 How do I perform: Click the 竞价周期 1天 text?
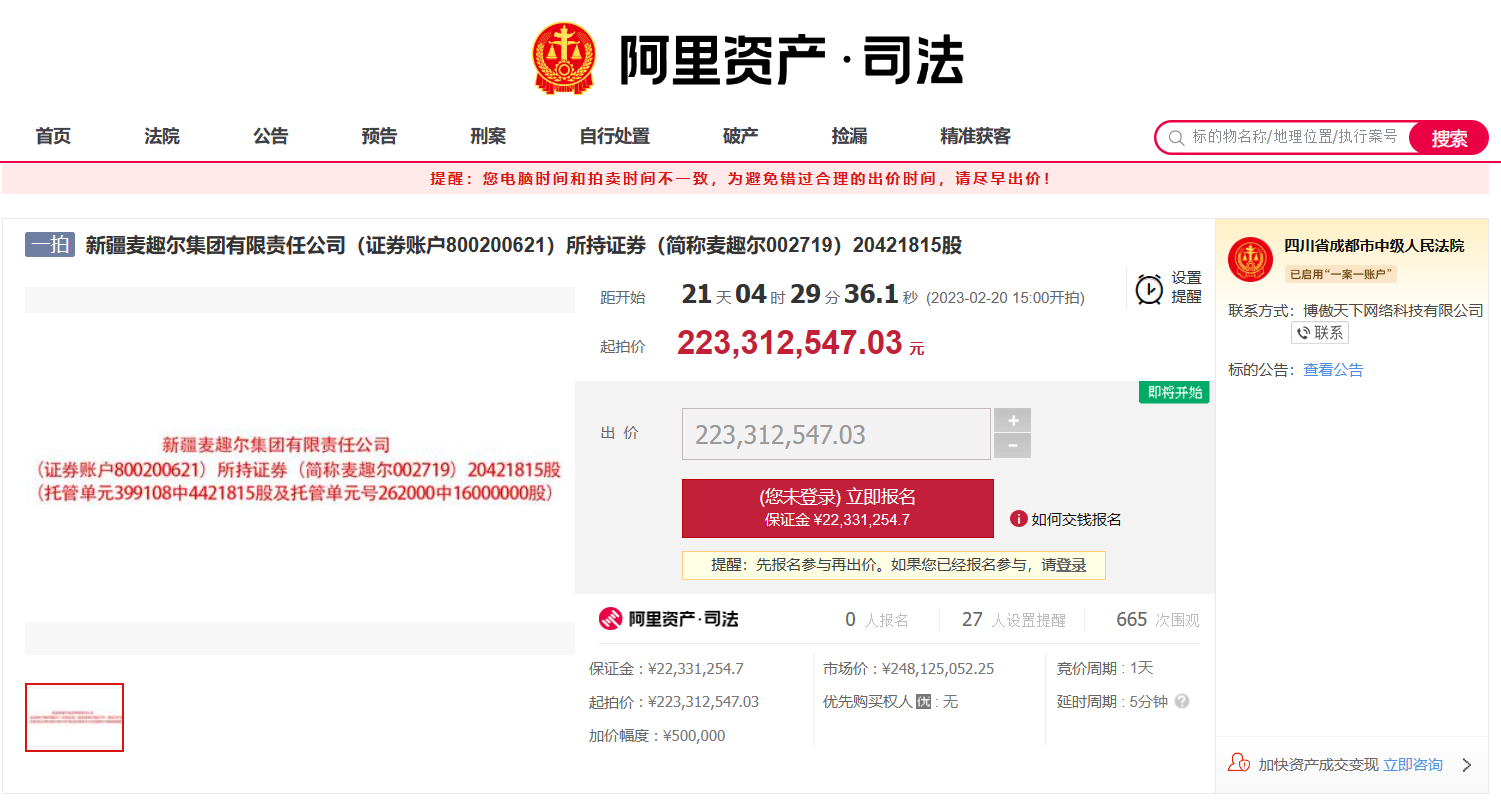[1105, 668]
